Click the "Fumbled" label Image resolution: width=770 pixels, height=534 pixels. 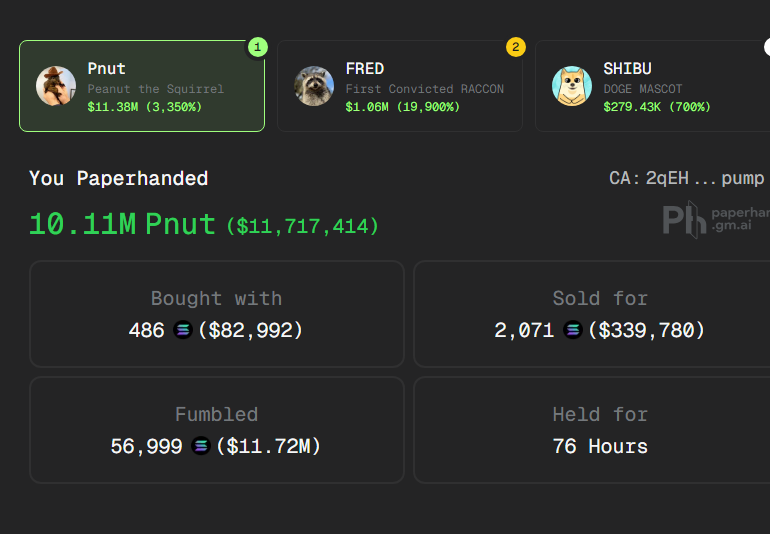tap(217, 415)
